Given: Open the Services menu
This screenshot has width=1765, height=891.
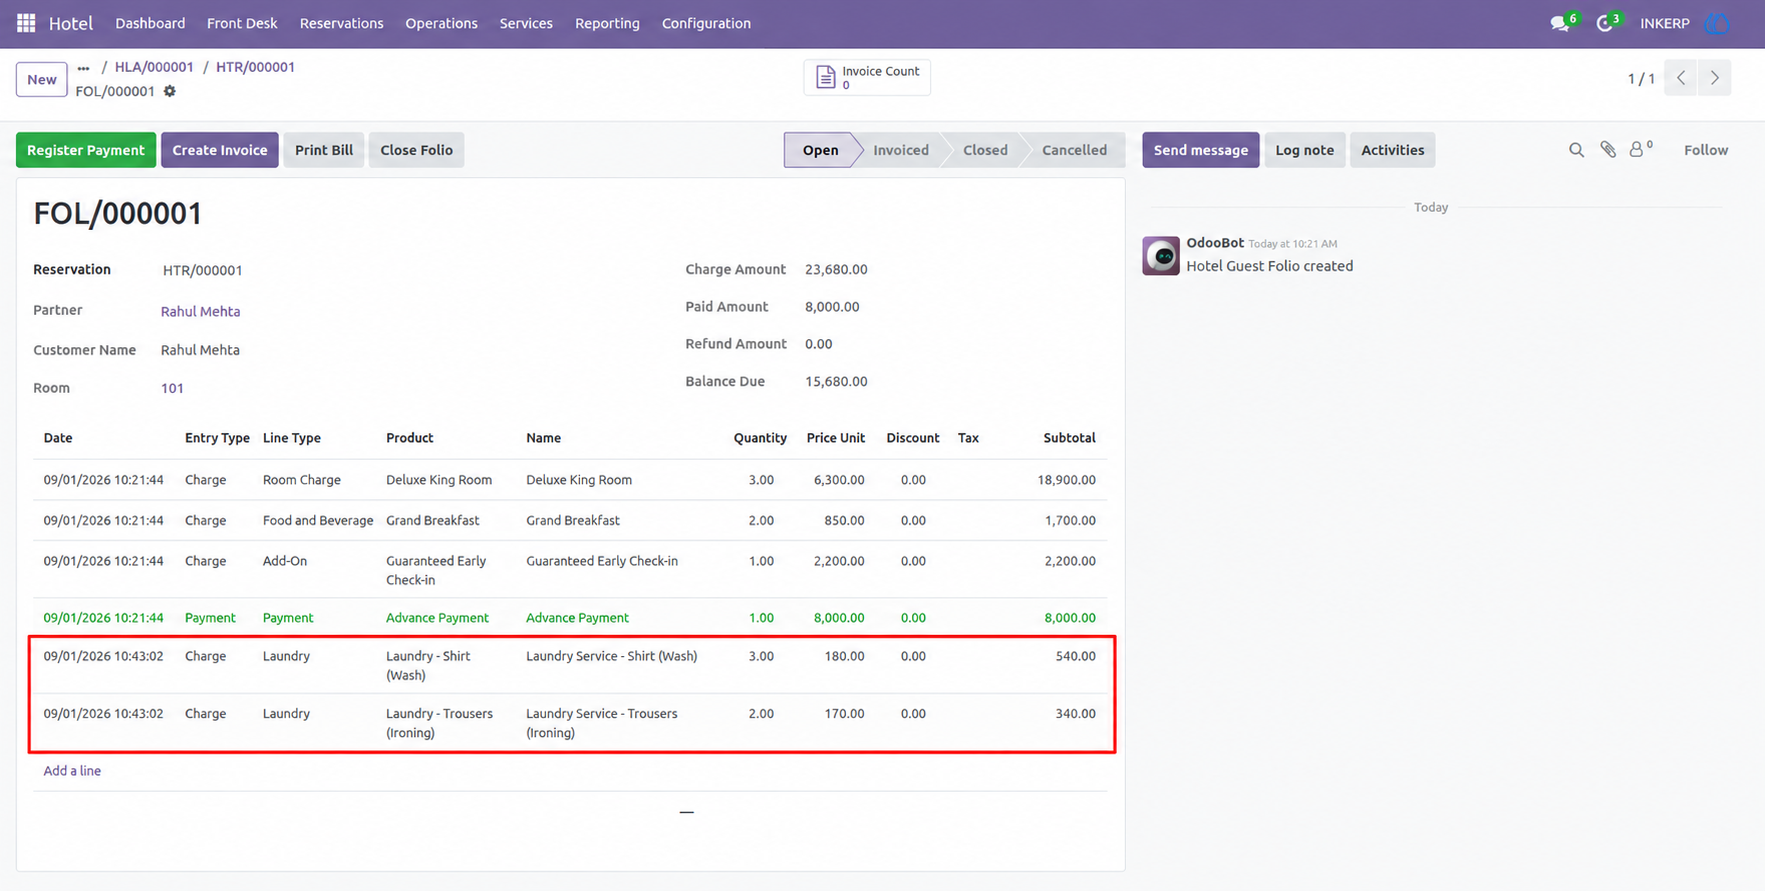Looking at the screenshot, I should pos(526,23).
